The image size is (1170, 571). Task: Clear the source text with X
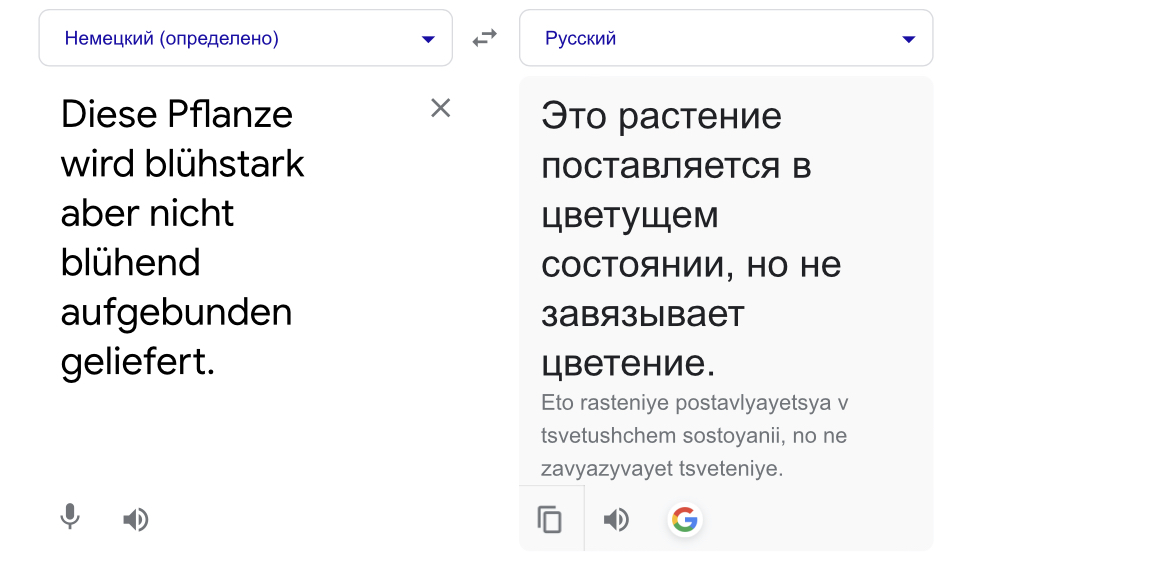pos(440,108)
